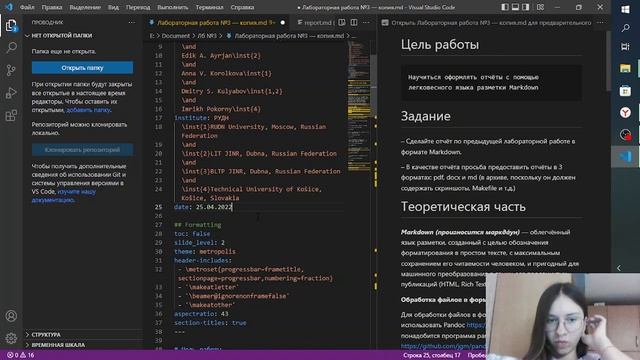Open Windows taskbar search
This screenshot has height=360, width=640.
click(625, 28)
